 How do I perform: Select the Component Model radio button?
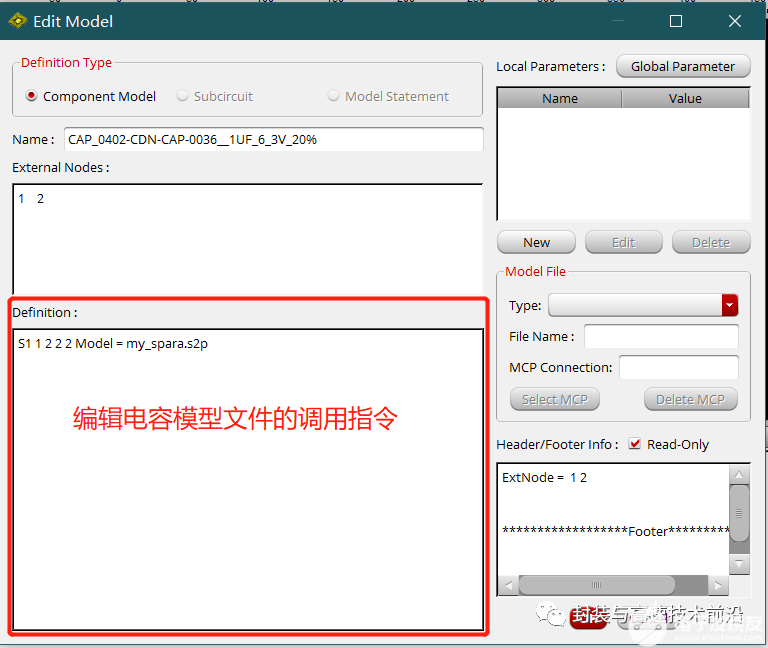pyautogui.click(x=31, y=96)
